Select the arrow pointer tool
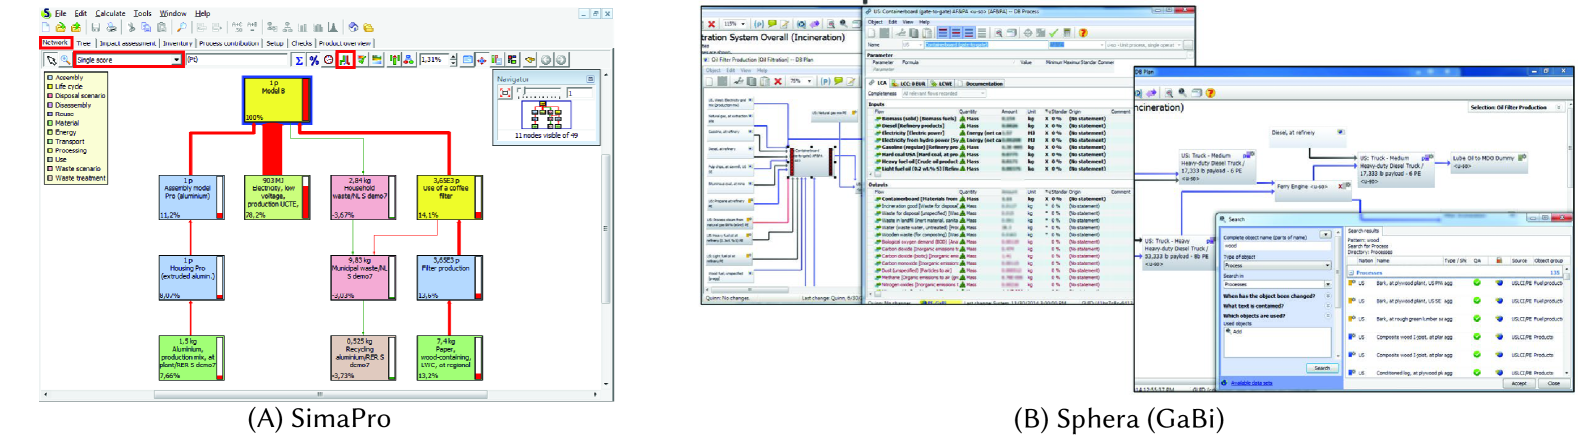The height and width of the screenshot is (435, 1578). click(51, 60)
